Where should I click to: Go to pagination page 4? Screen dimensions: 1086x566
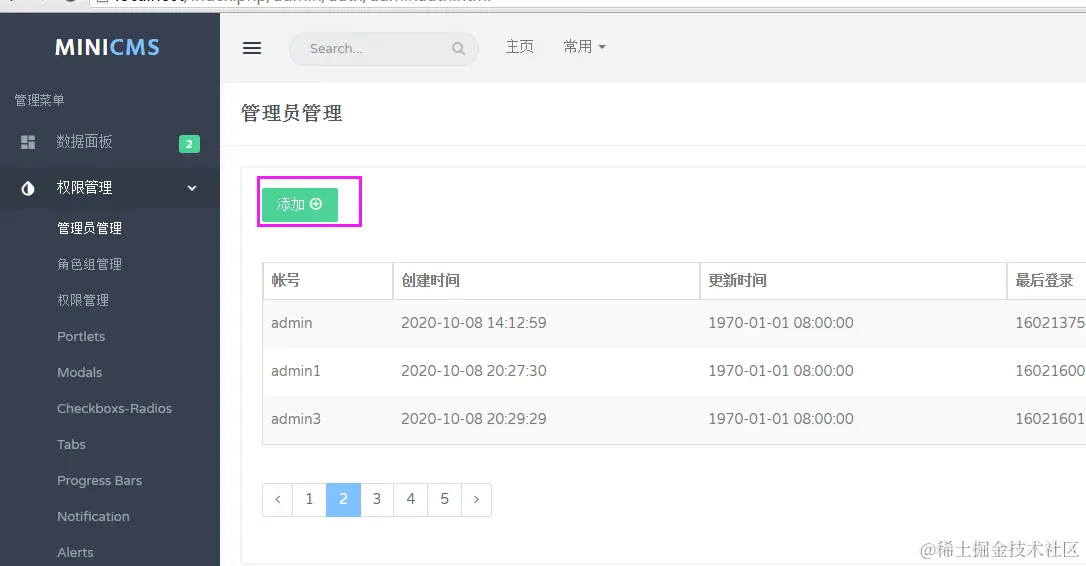click(x=411, y=499)
